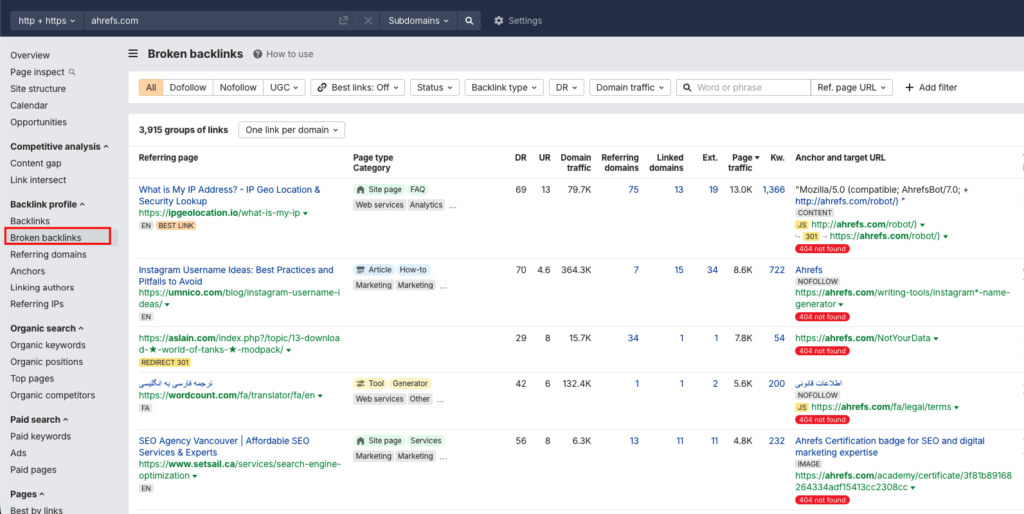Open Instagram Username Ideas referring page link
This screenshot has height=514, width=1024.
pos(236,276)
